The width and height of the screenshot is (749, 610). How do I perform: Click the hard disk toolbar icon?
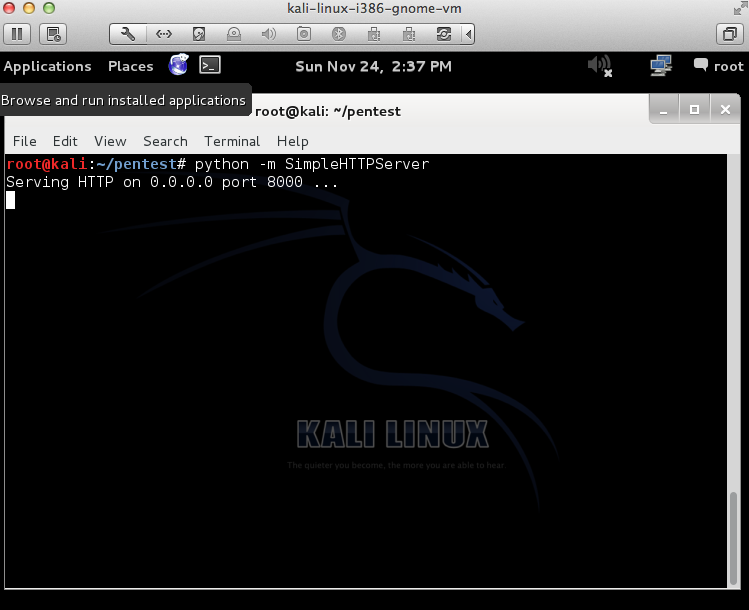tap(199, 34)
